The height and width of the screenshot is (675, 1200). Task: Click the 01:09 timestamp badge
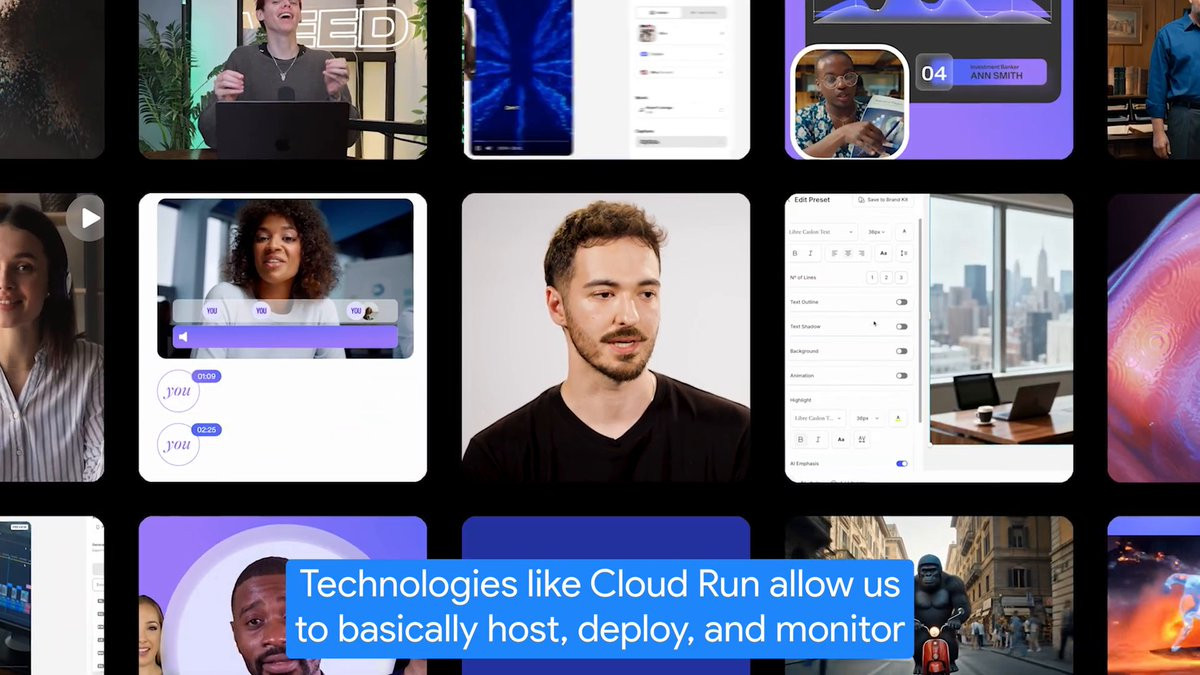click(206, 377)
